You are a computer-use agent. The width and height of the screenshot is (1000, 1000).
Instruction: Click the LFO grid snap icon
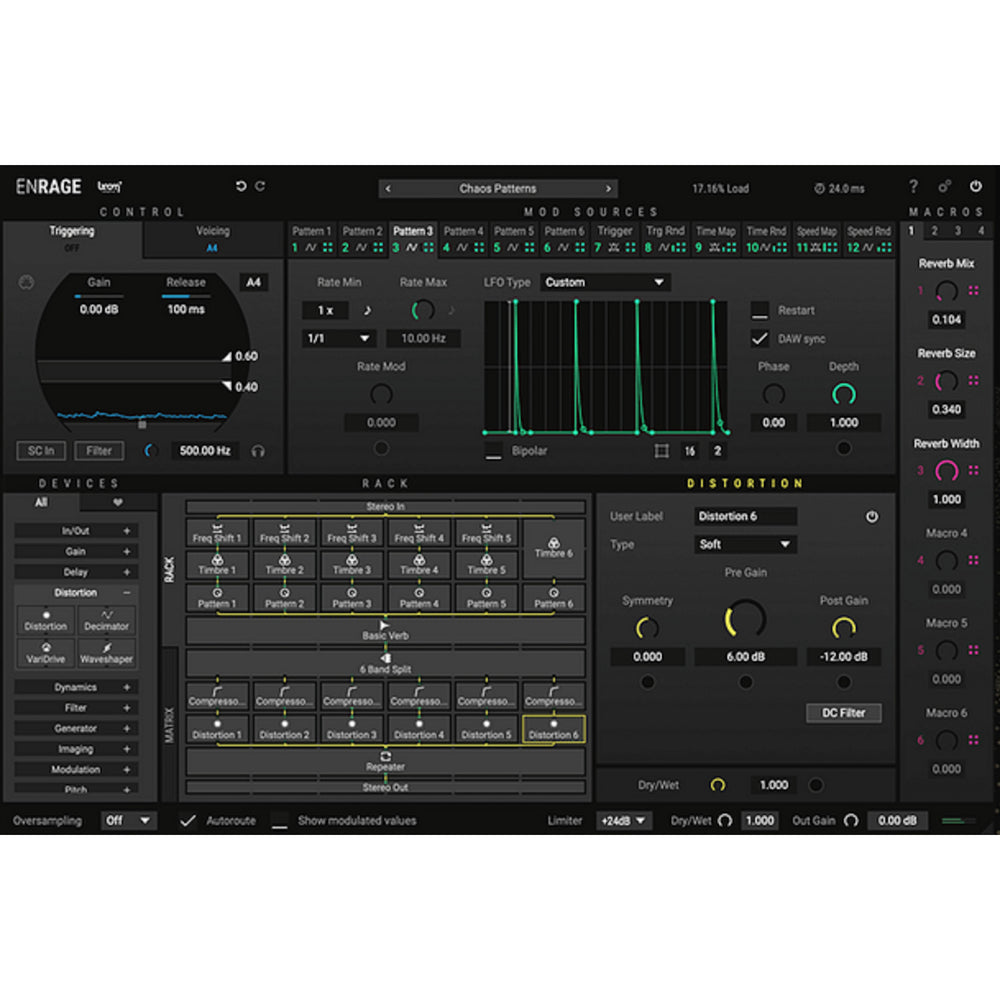(662, 451)
